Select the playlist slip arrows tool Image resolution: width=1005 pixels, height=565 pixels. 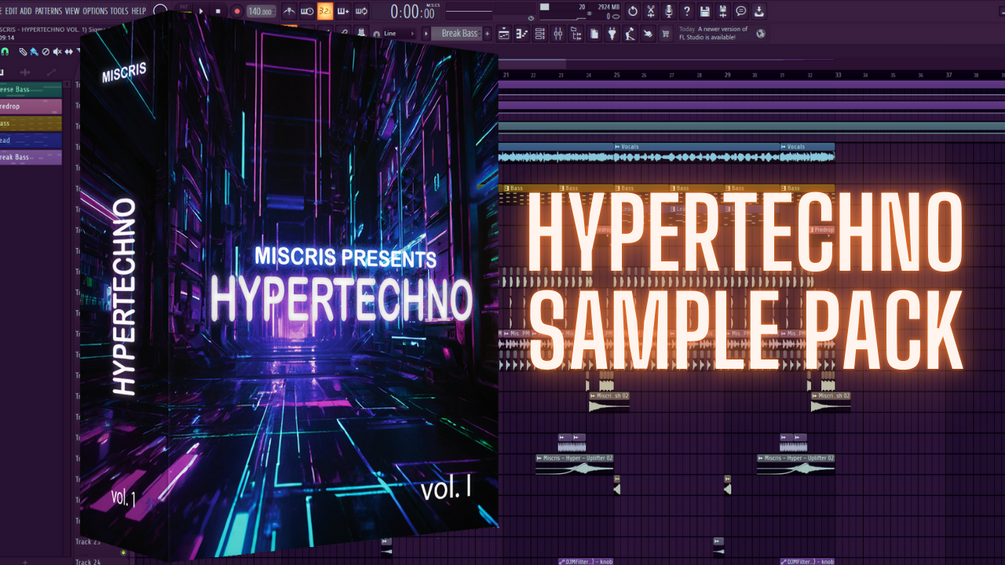point(69,52)
